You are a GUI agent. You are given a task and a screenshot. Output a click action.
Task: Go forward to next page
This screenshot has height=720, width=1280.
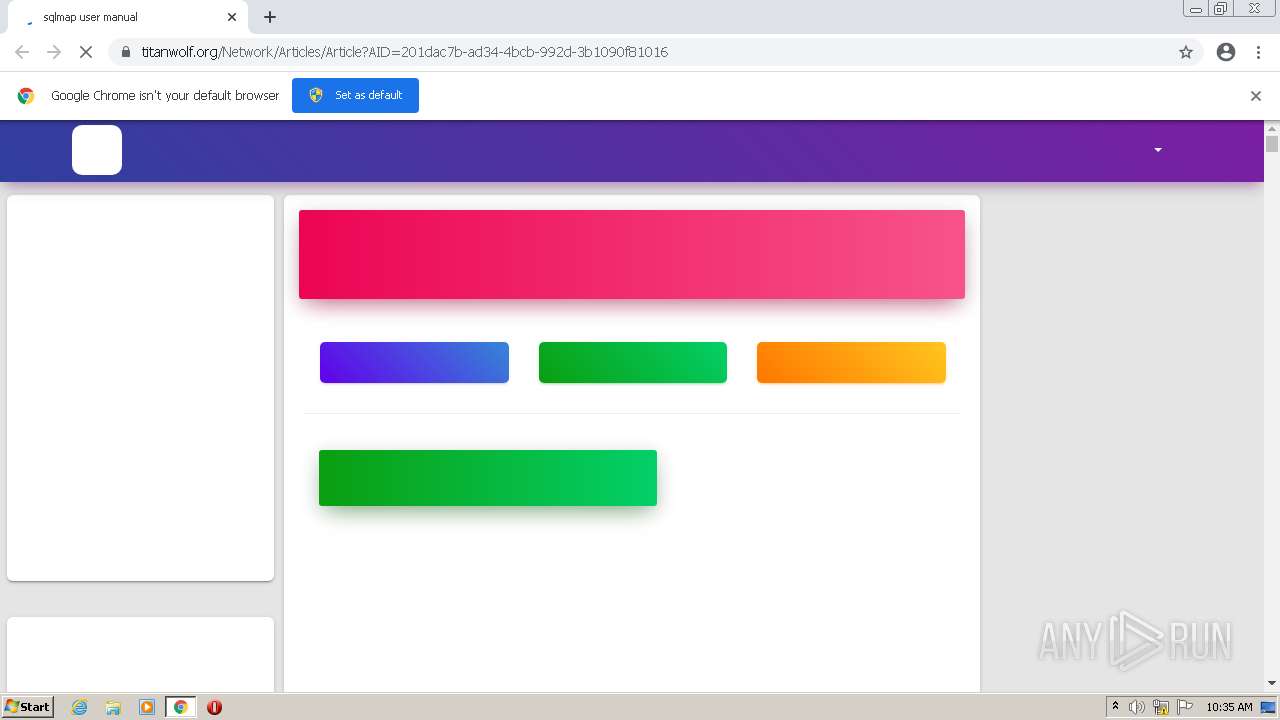point(54,52)
